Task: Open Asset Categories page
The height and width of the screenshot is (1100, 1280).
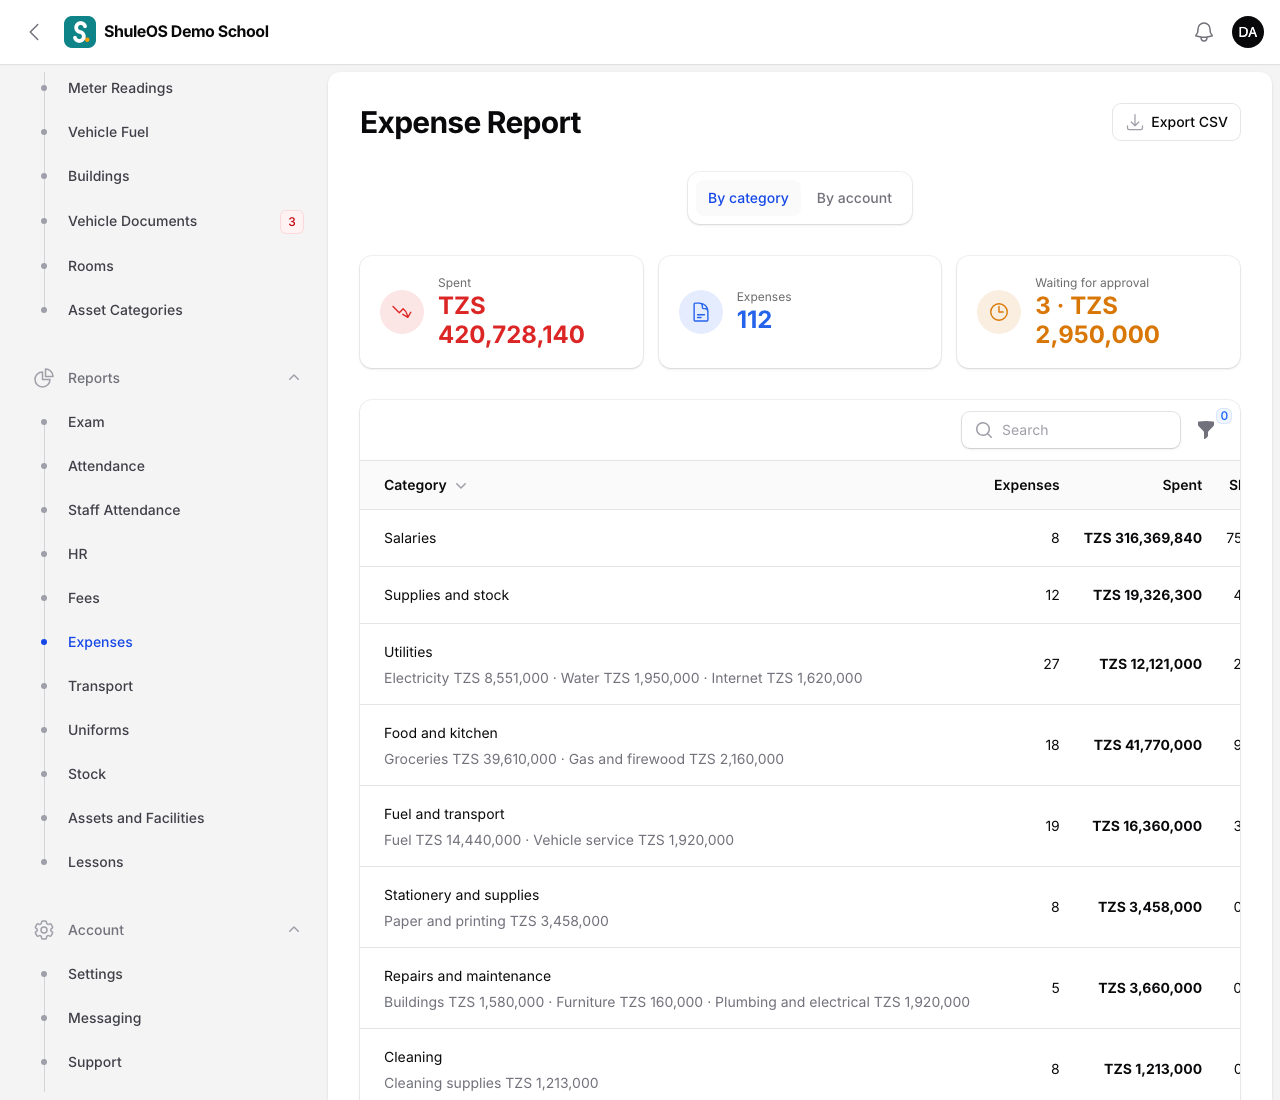Action: point(125,310)
